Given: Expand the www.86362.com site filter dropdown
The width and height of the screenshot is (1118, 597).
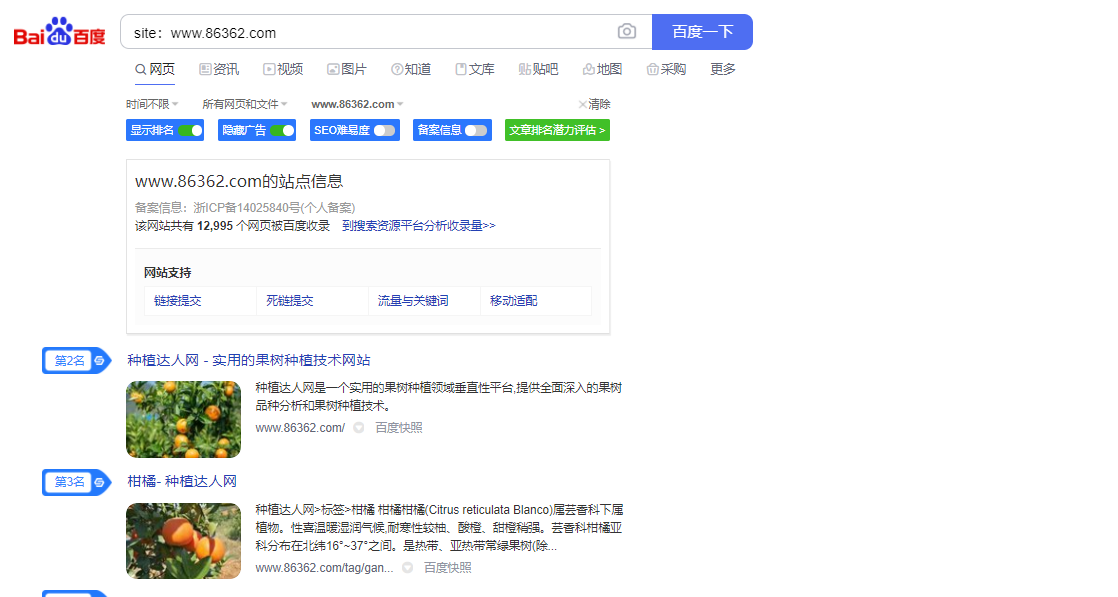Looking at the screenshot, I should coord(357,104).
